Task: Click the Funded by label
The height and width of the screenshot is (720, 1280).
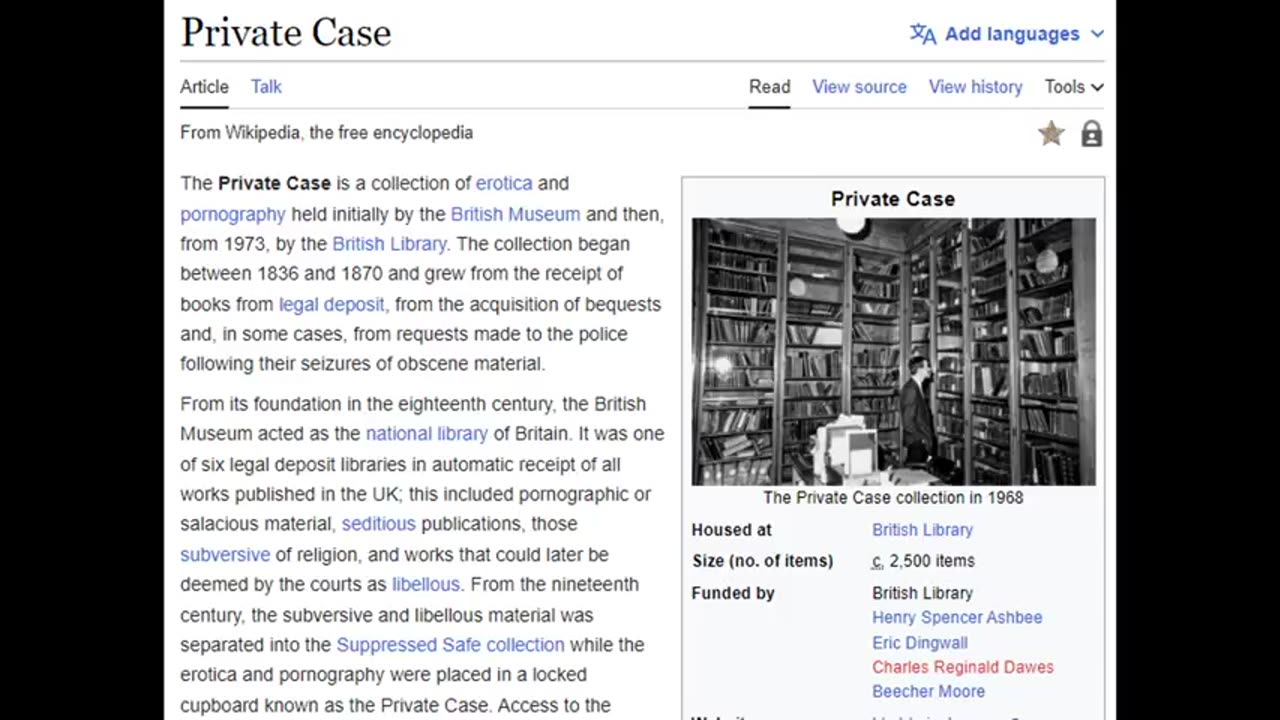Action: click(x=733, y=593)
